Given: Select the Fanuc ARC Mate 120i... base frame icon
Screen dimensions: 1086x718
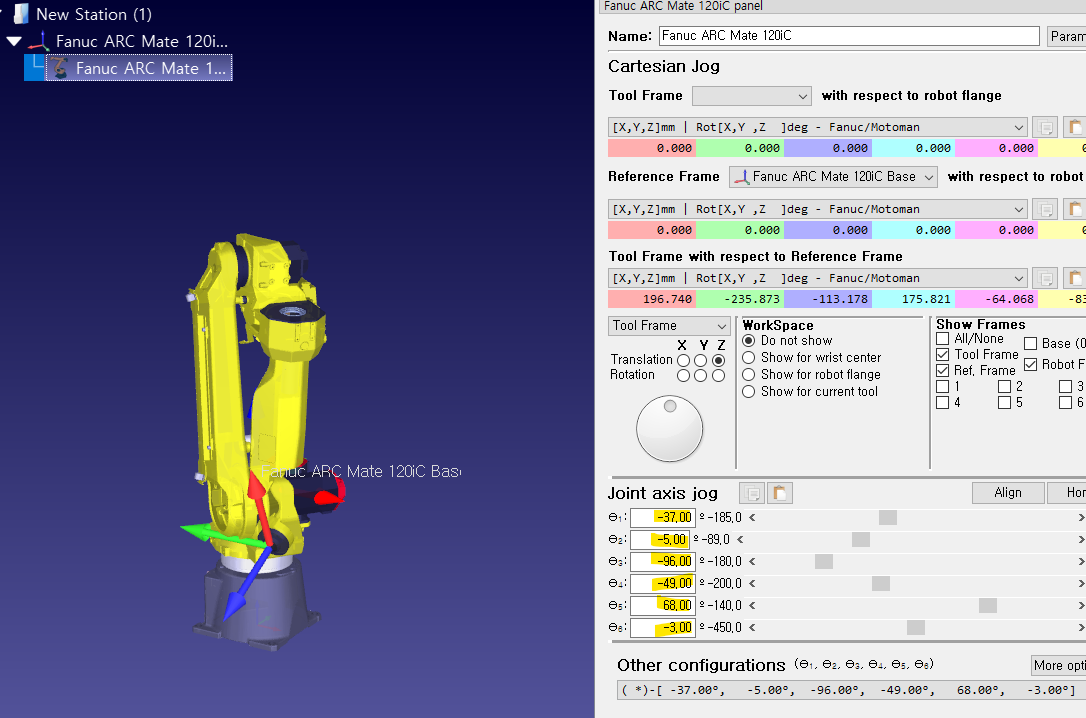Looking at the screenshot, I should 39,42.
